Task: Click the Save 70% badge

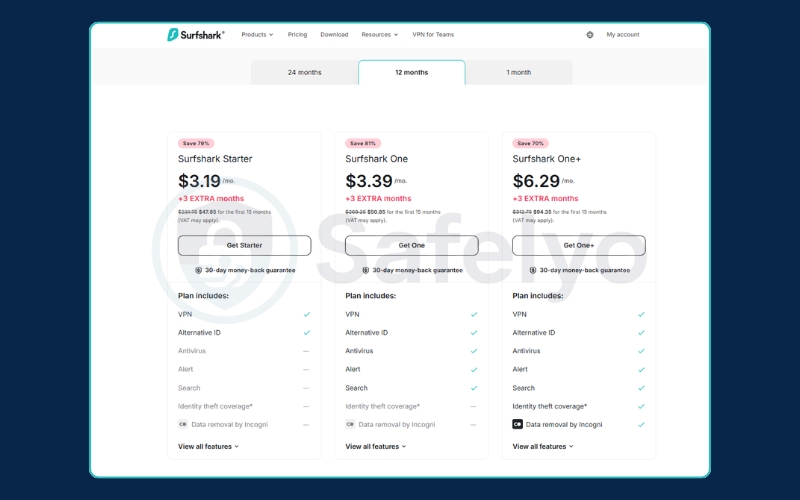Action: [x=531, y=143]
